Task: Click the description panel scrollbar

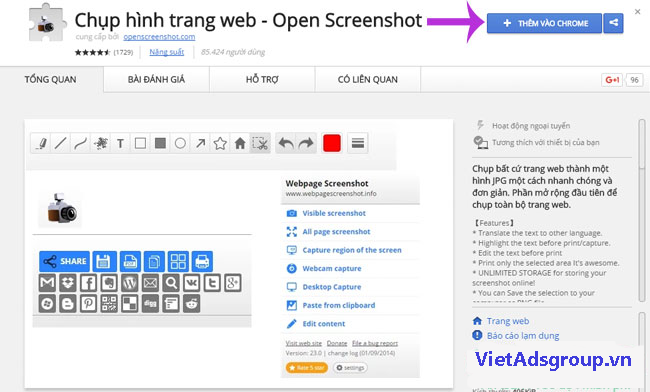Action: click(641, 211)
